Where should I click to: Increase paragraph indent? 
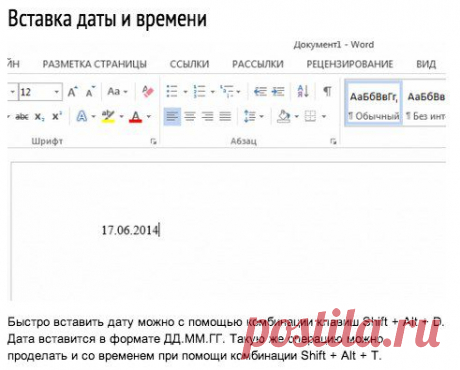(278, 91)
